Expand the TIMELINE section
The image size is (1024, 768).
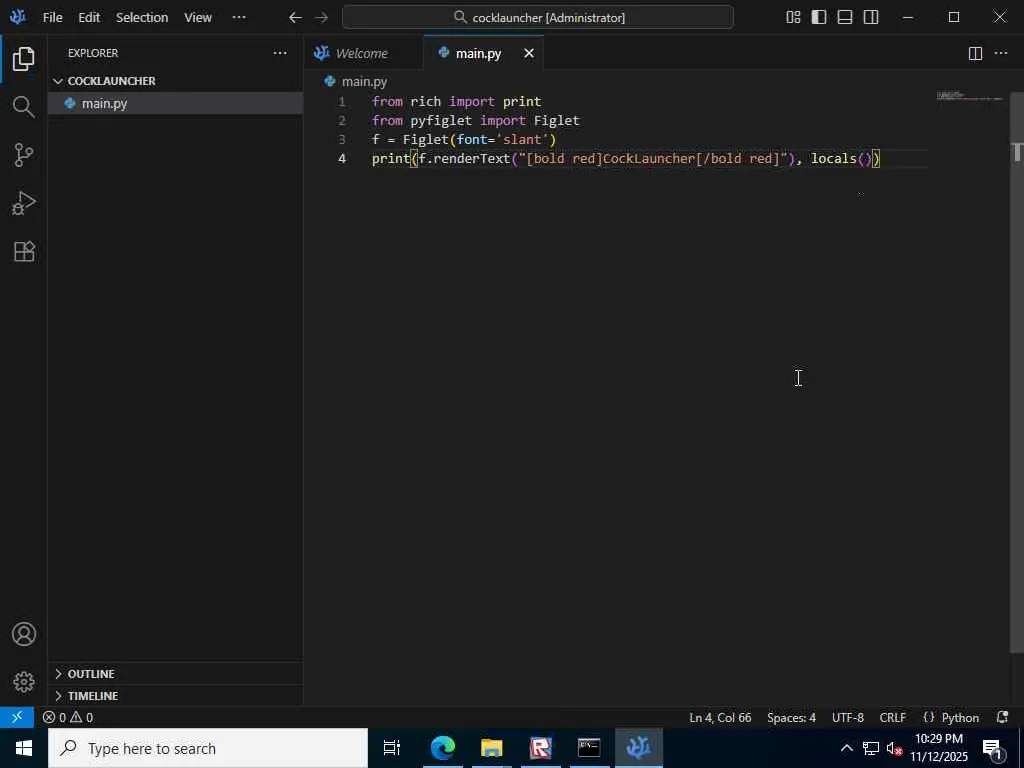[x=176, y=696]
